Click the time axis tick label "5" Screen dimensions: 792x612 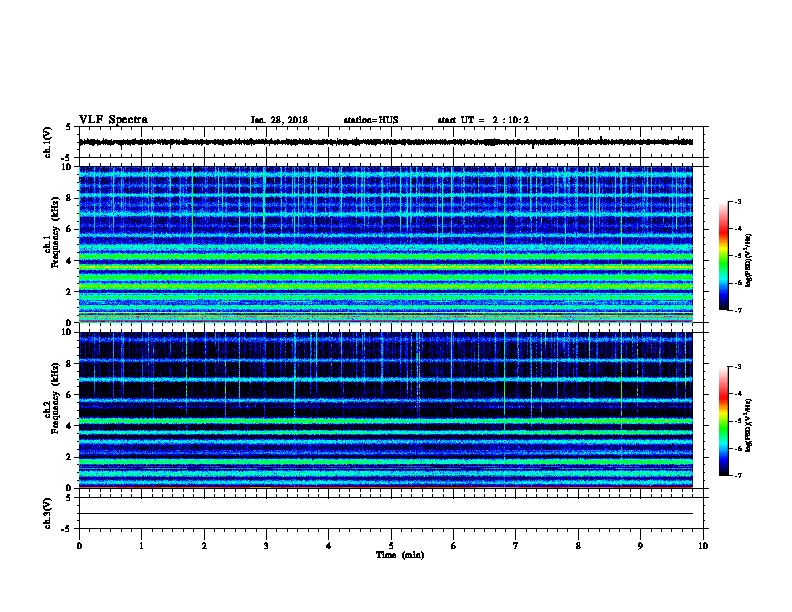391,546
